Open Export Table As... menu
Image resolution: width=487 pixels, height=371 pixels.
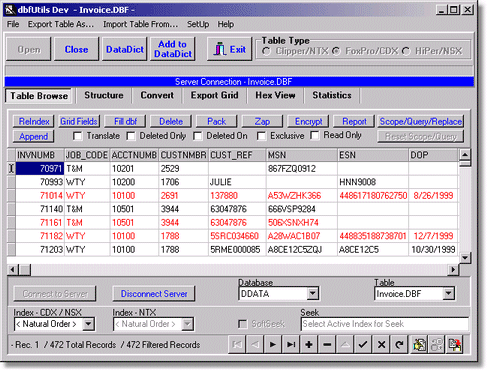(61, 24)
